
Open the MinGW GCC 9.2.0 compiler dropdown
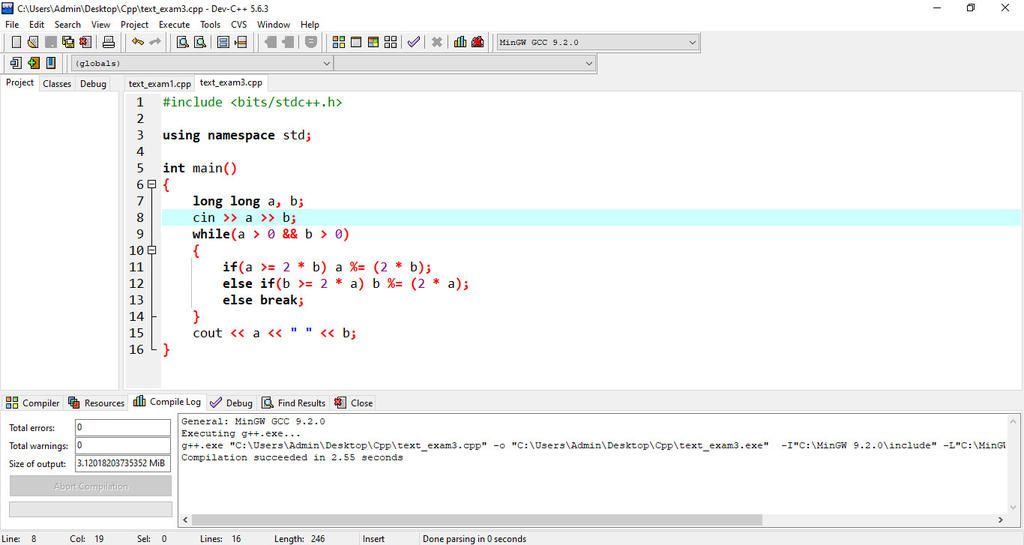[x=598, y=42]
